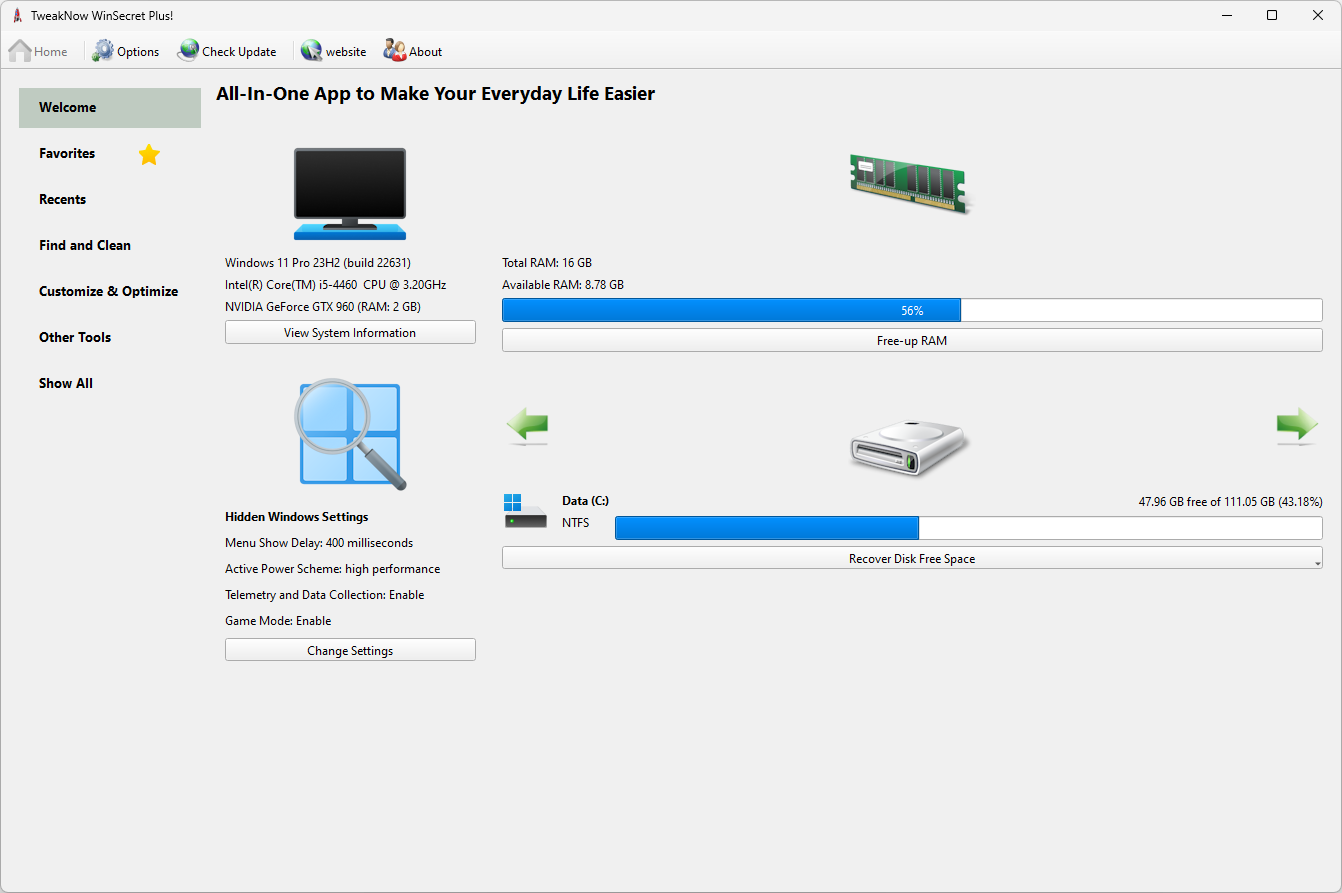Show next drive with right green arrow

click(1297, 425)
